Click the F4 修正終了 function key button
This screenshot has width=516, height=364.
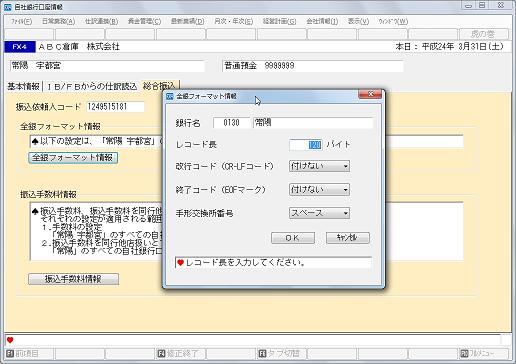tap(181, 353)
